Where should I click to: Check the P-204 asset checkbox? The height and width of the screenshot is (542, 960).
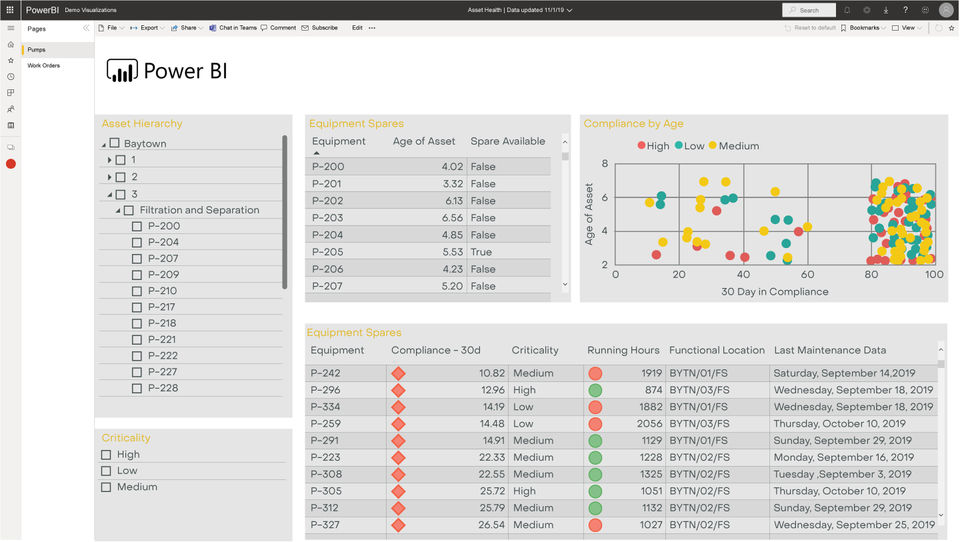click(137, 243)
